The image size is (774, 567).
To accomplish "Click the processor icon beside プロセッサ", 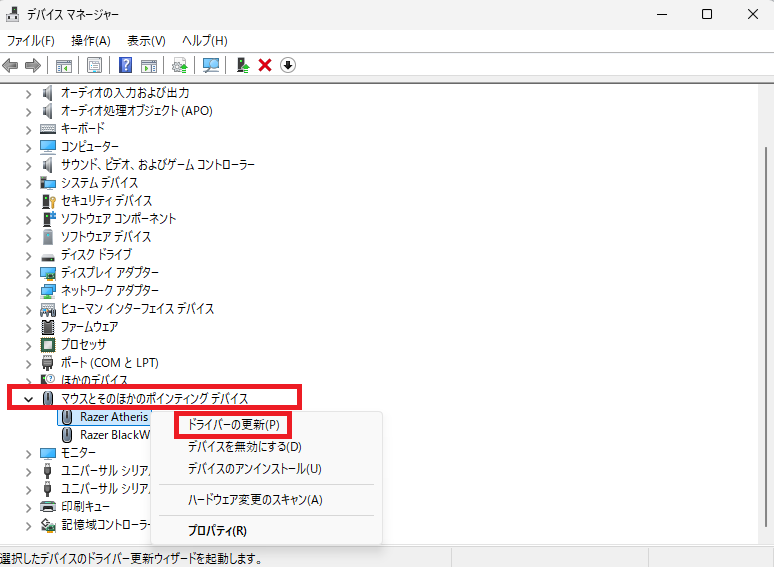I will [48, 345].
